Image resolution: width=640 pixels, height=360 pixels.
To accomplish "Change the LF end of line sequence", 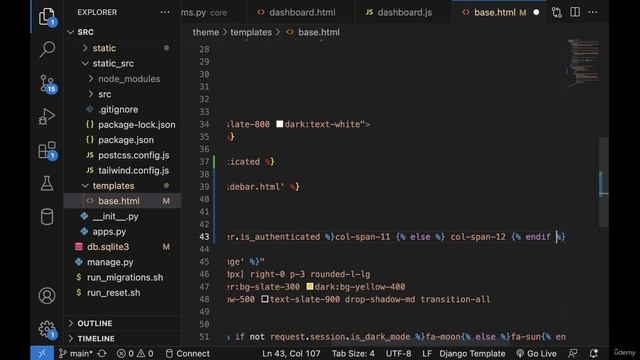I will click(x=427, y=353).
